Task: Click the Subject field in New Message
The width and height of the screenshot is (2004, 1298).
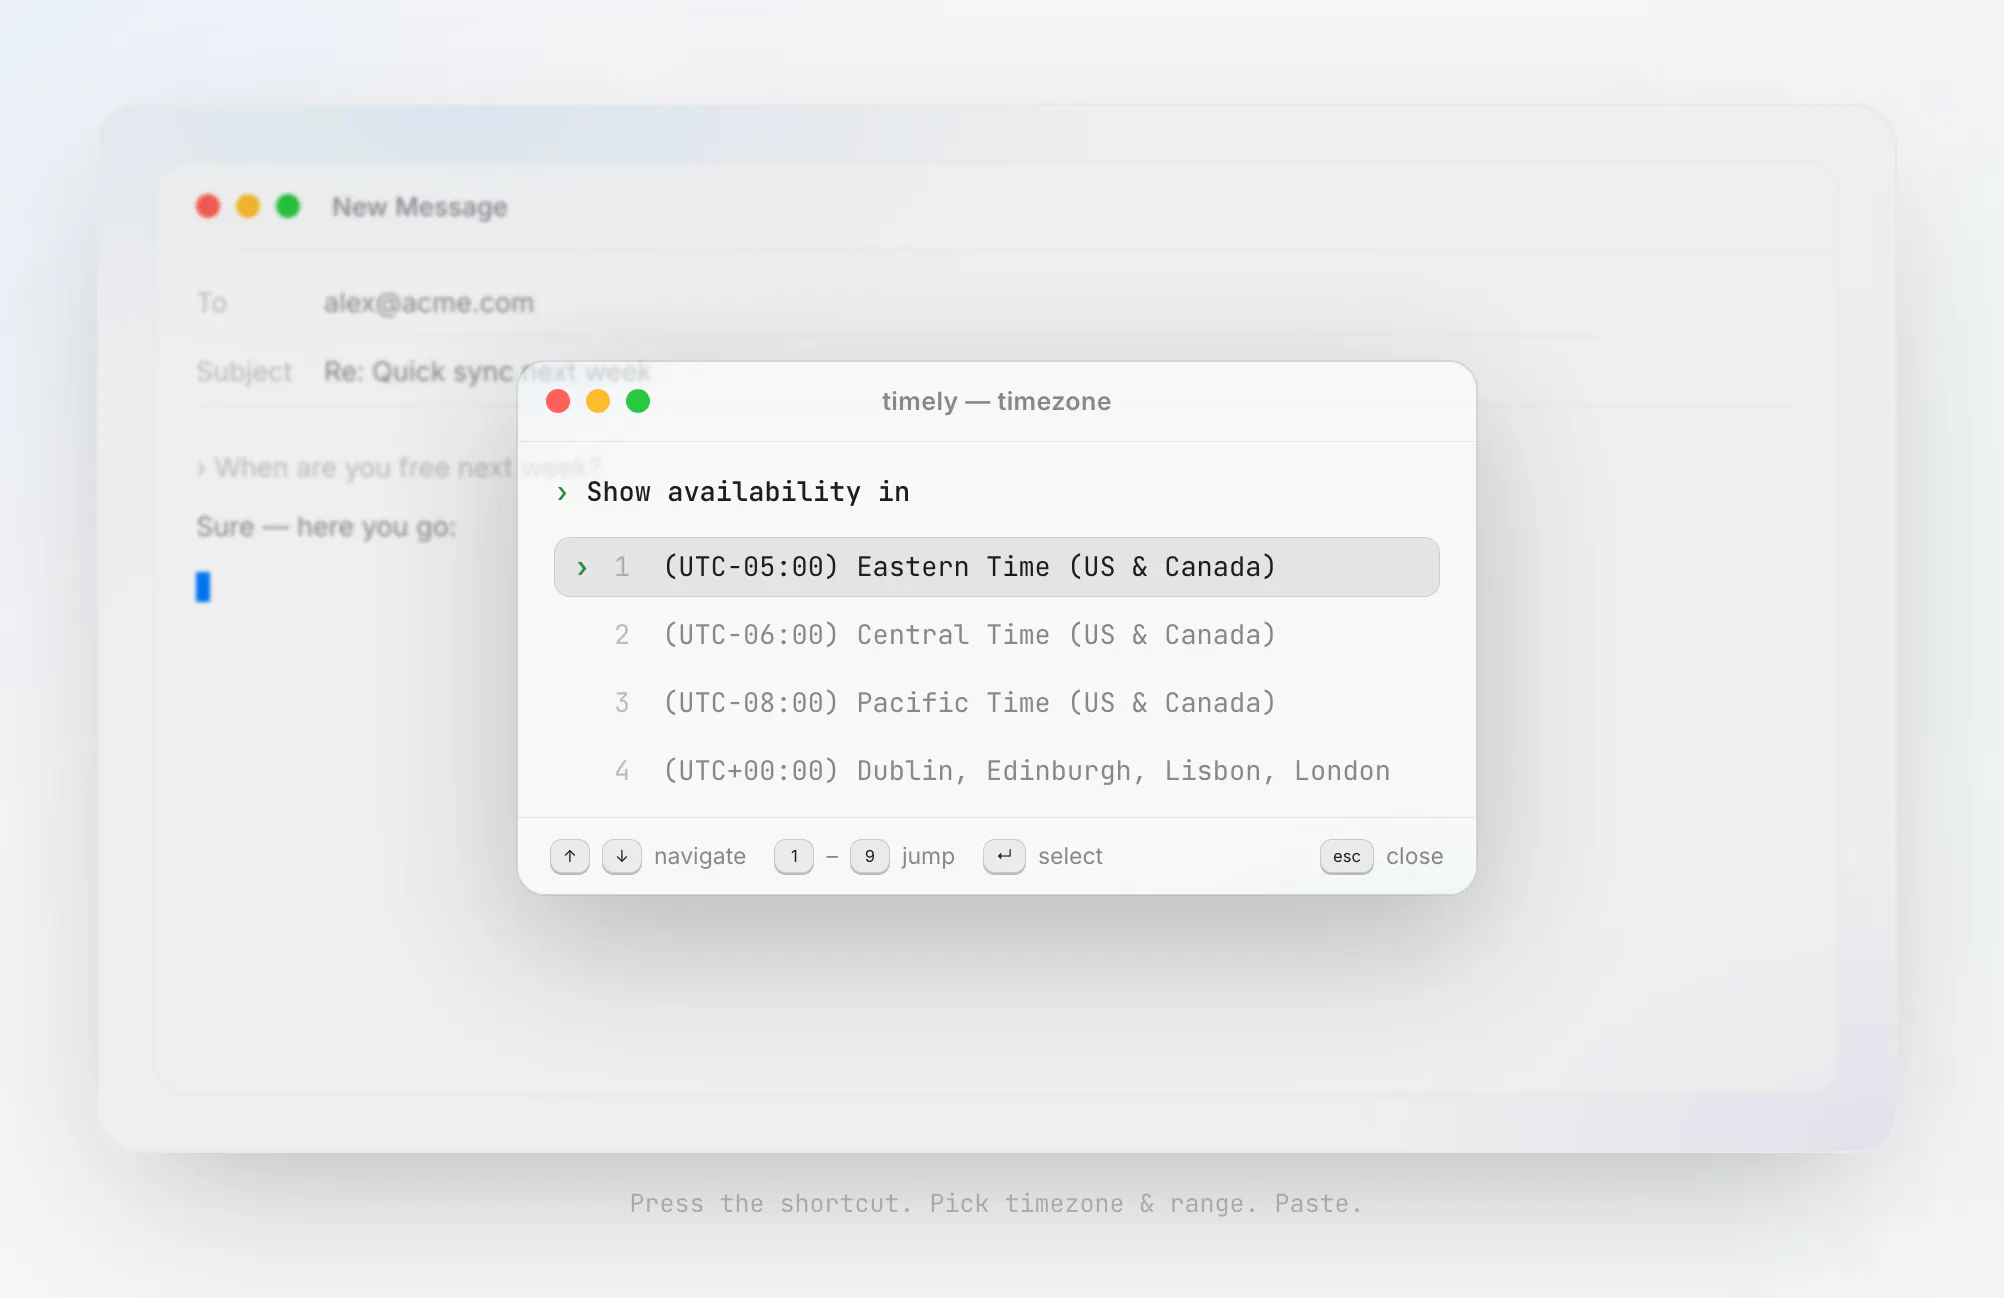Action: [487, 372]
